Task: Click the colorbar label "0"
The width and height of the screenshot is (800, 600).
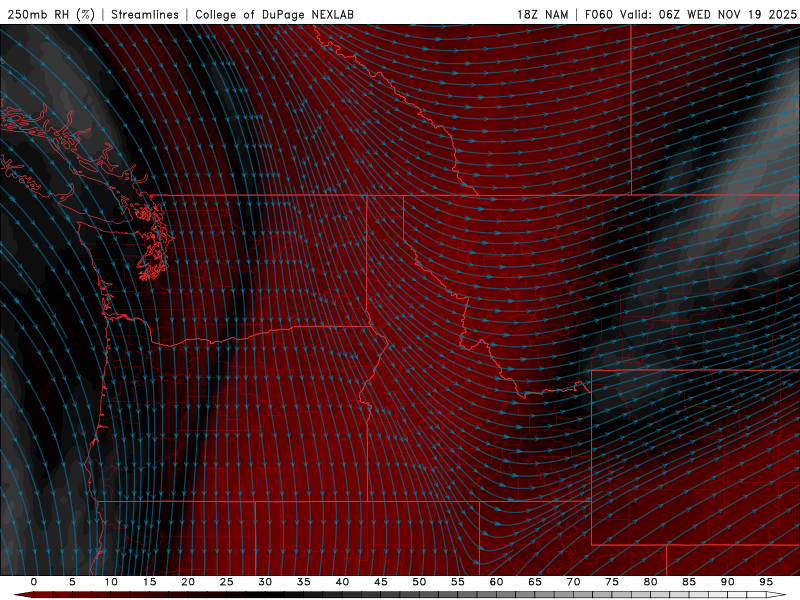Action: tap(34, 582)
